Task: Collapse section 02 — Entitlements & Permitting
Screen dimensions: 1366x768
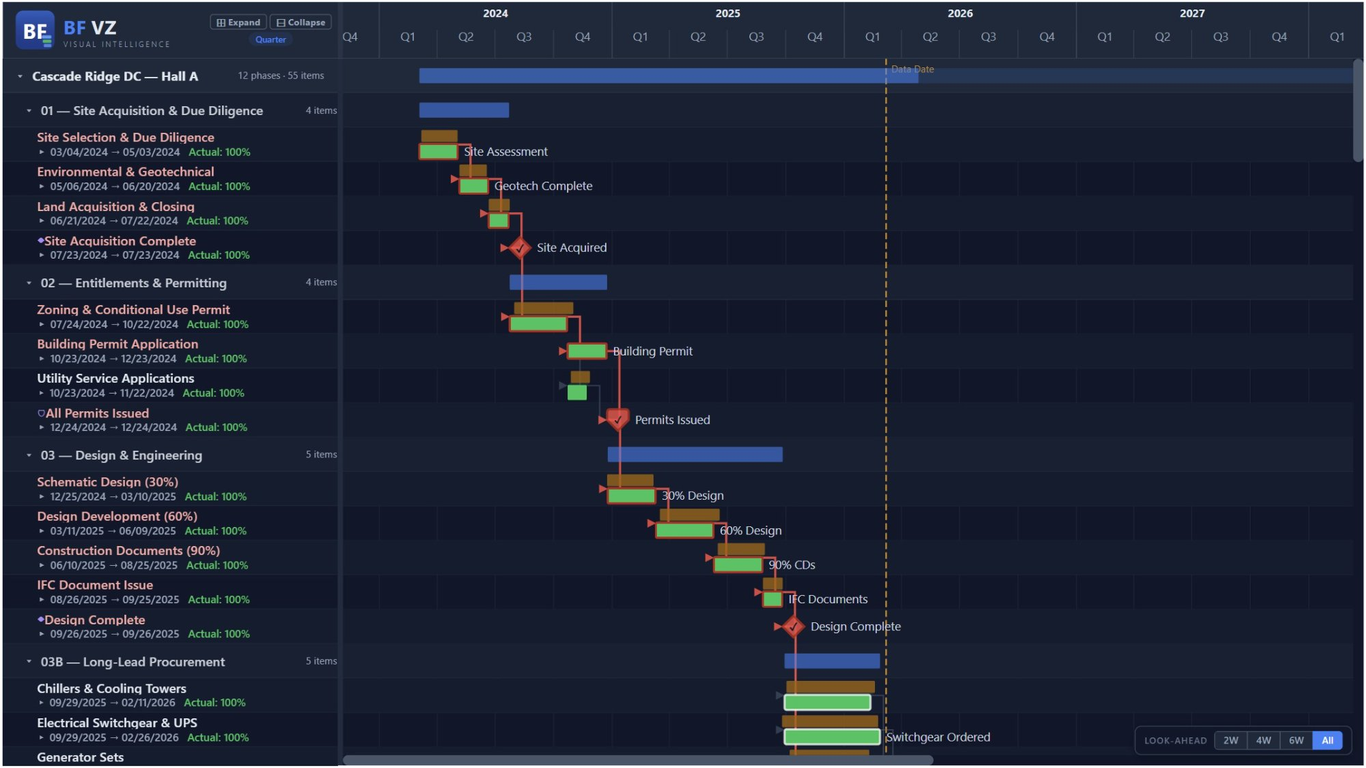Action: (x=27, y=283)
